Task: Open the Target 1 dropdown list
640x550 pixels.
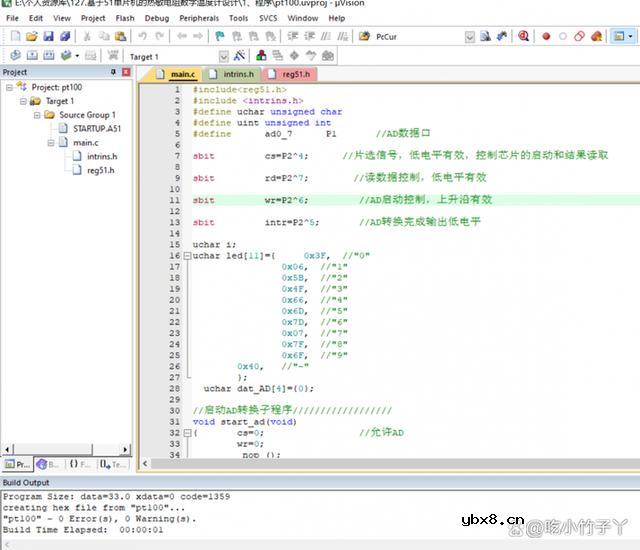Action: click(x=224, y=56)
